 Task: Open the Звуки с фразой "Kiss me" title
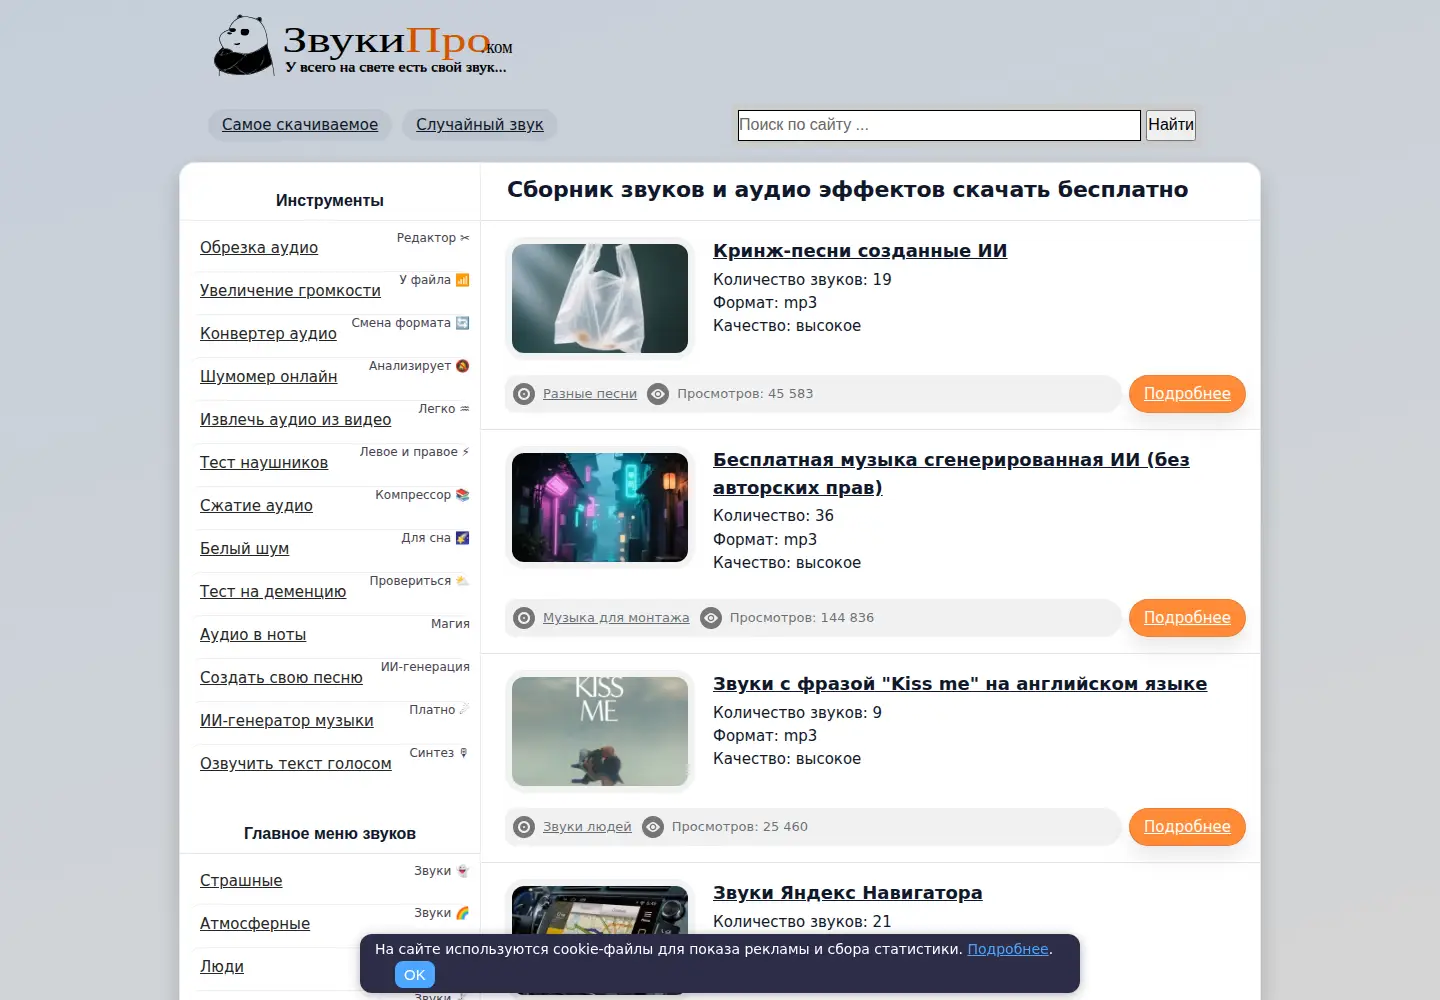960,684
